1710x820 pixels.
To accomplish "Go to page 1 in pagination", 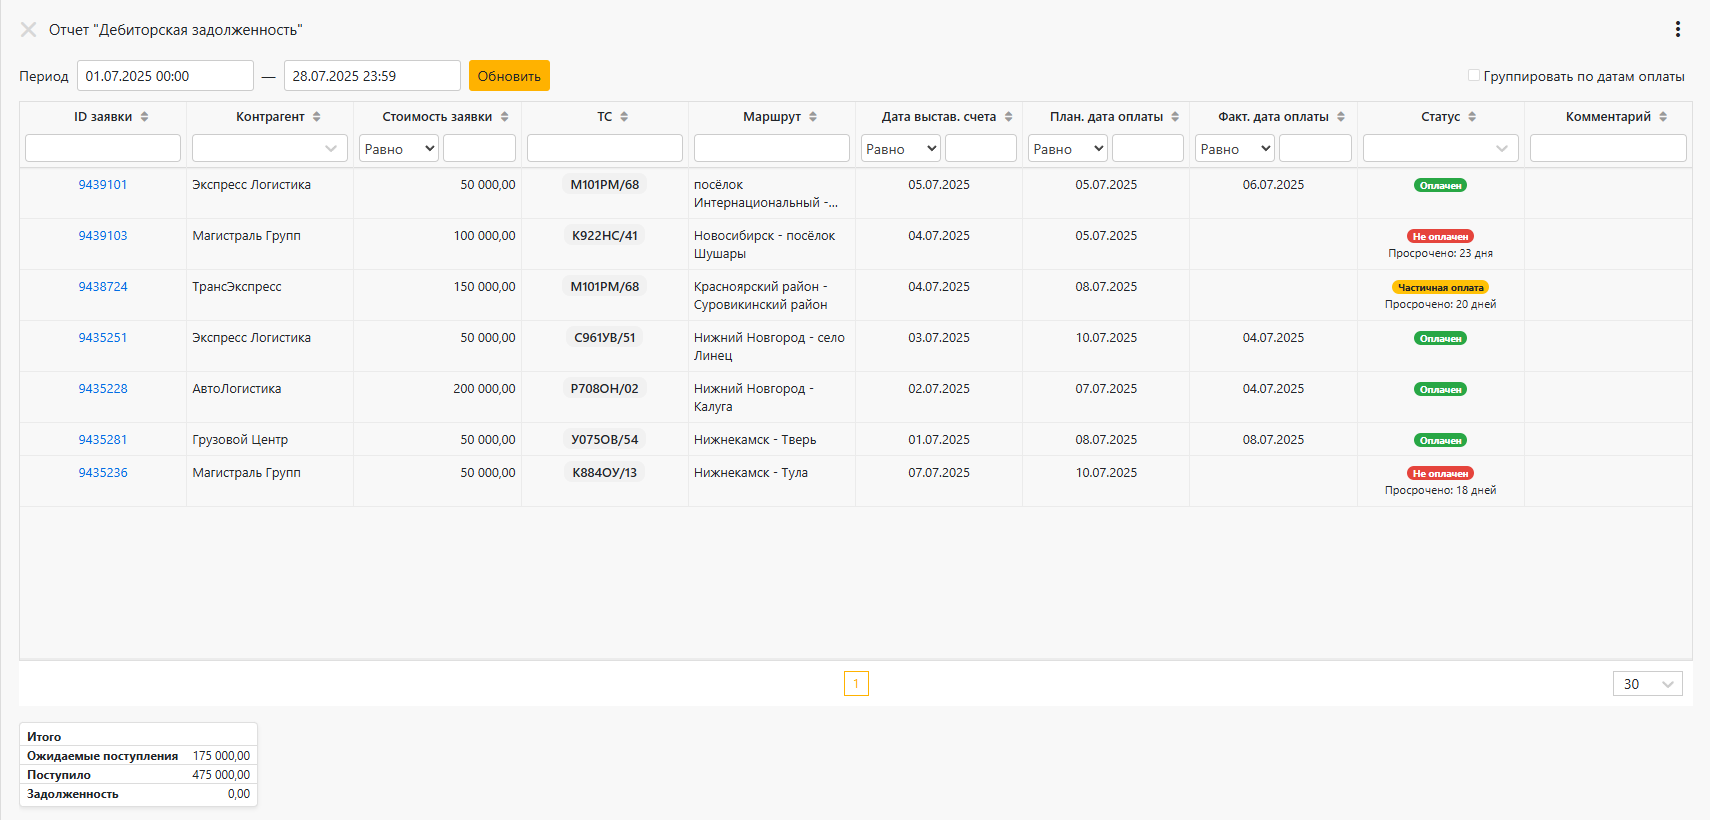I will 856,684.
